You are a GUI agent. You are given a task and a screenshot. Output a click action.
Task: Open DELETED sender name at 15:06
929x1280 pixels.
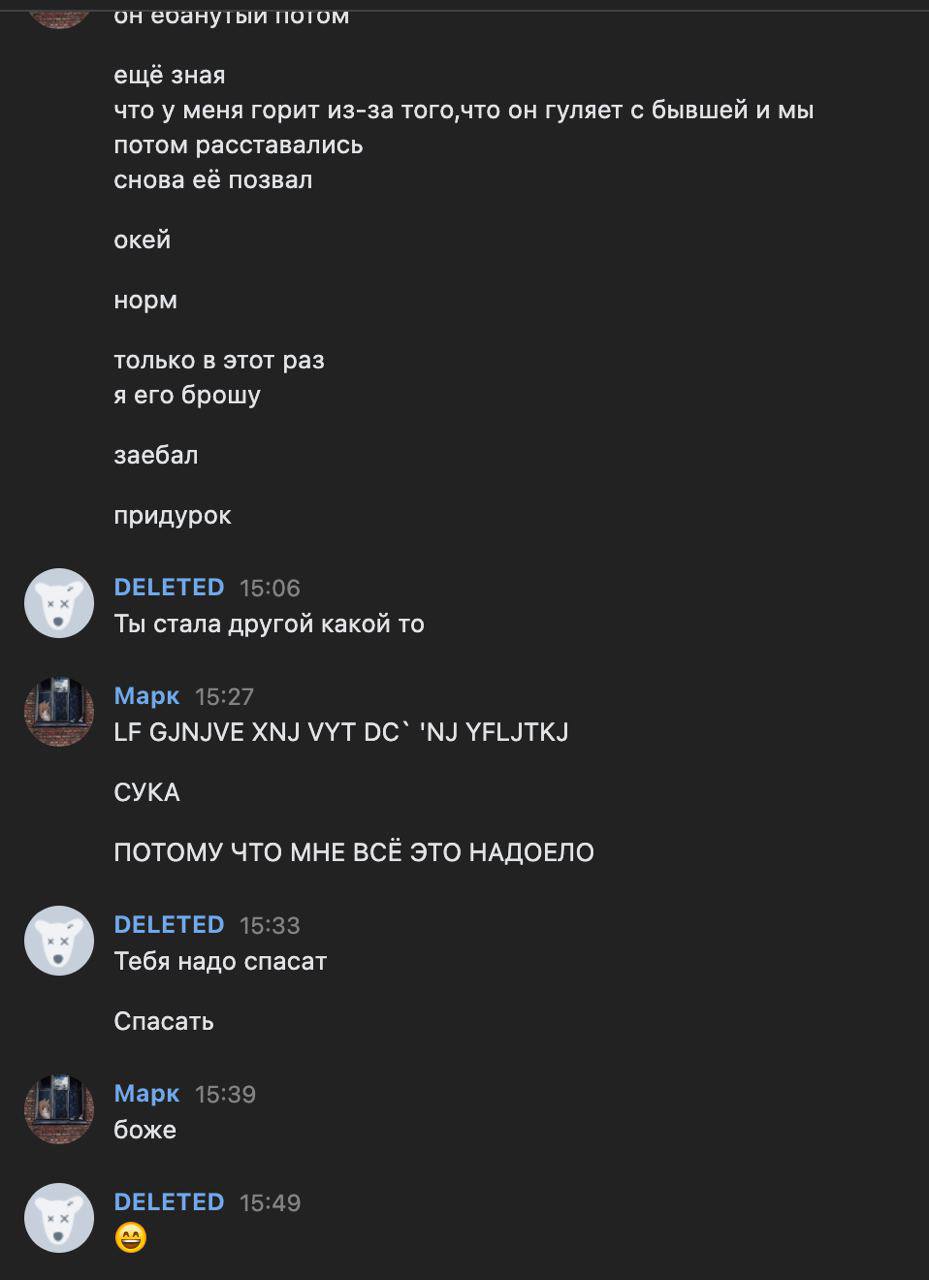169,587
